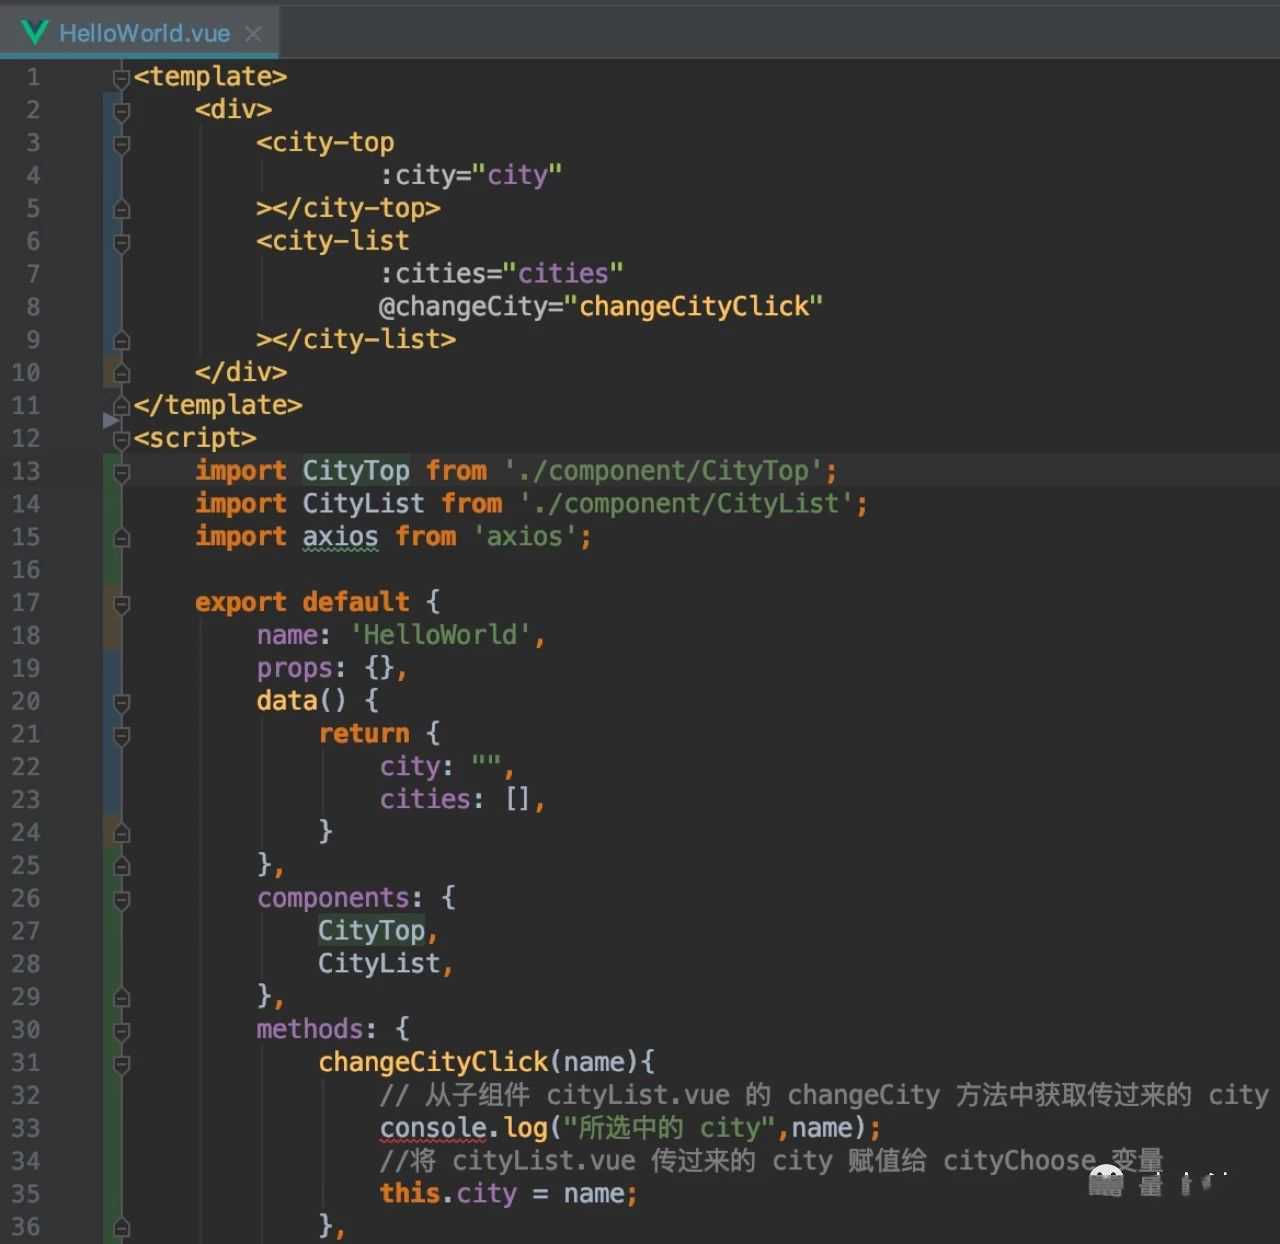1280x1244 pixels.
Task: Click "changeCityClick" handler value on line 8
Action: [x=694, y=307]
